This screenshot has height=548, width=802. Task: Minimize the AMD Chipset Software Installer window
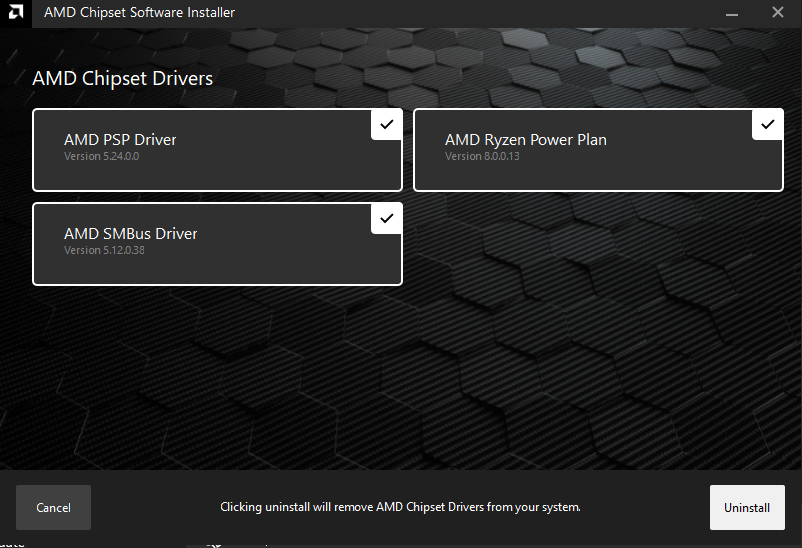coord(732,13)
